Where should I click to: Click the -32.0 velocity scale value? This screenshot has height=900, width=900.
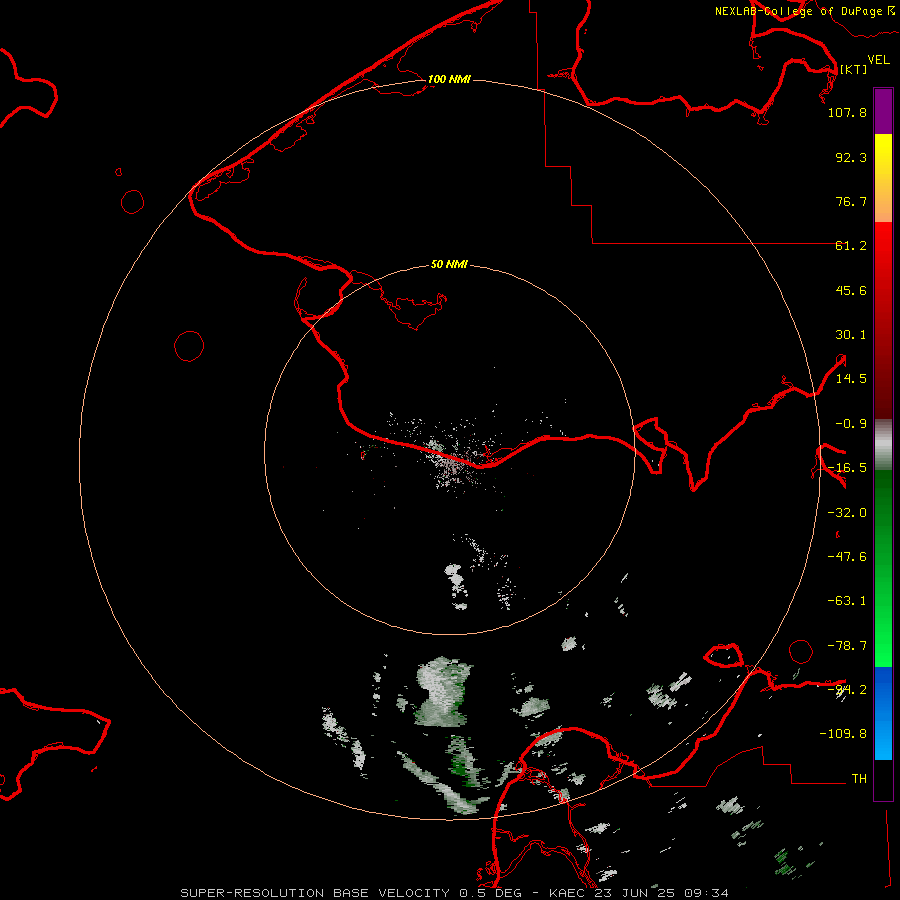[x=847, y=513]
